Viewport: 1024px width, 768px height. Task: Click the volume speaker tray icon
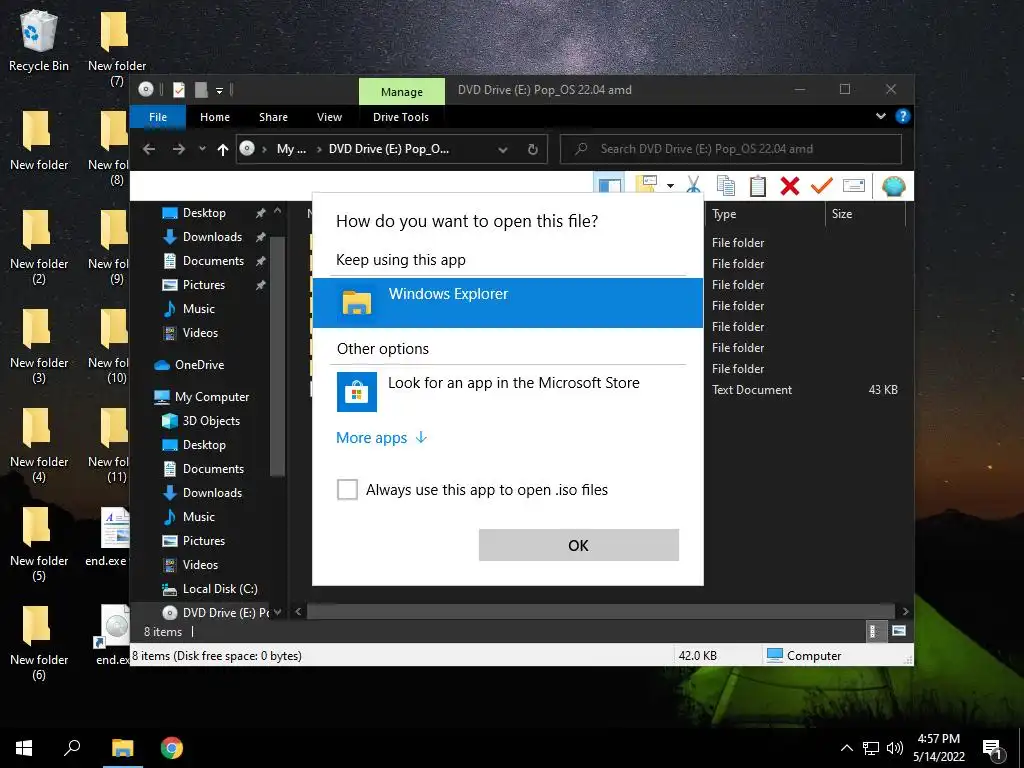click(895, 748)
